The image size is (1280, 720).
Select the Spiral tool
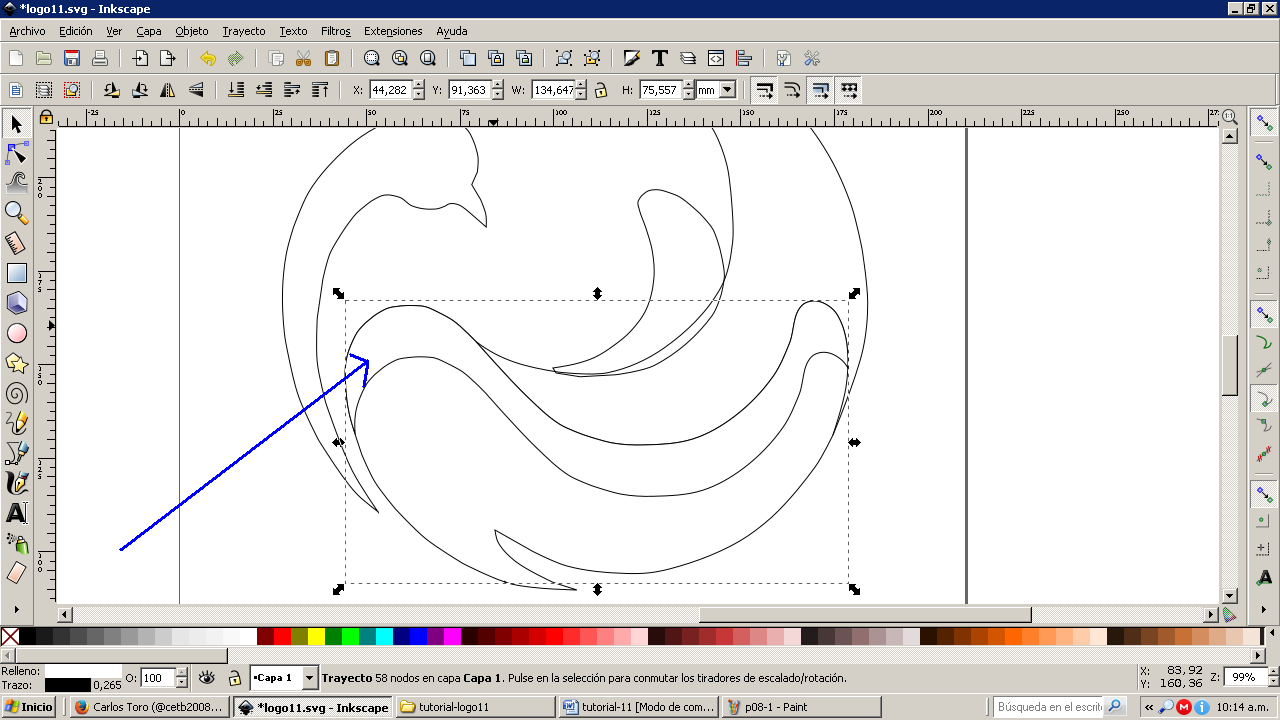click(x=16, y=393)
